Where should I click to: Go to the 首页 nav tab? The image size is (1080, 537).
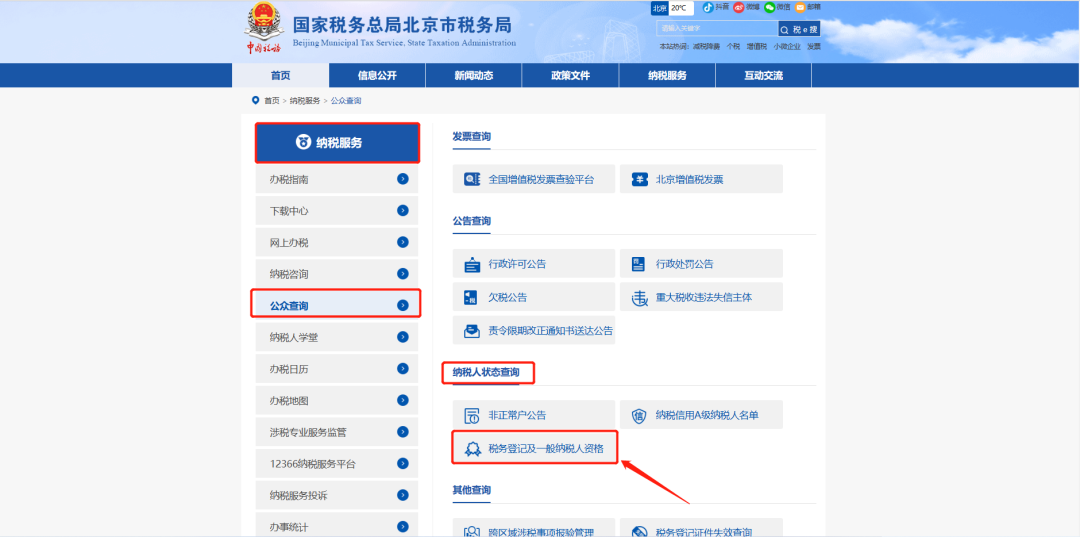[x=280, y=76]
